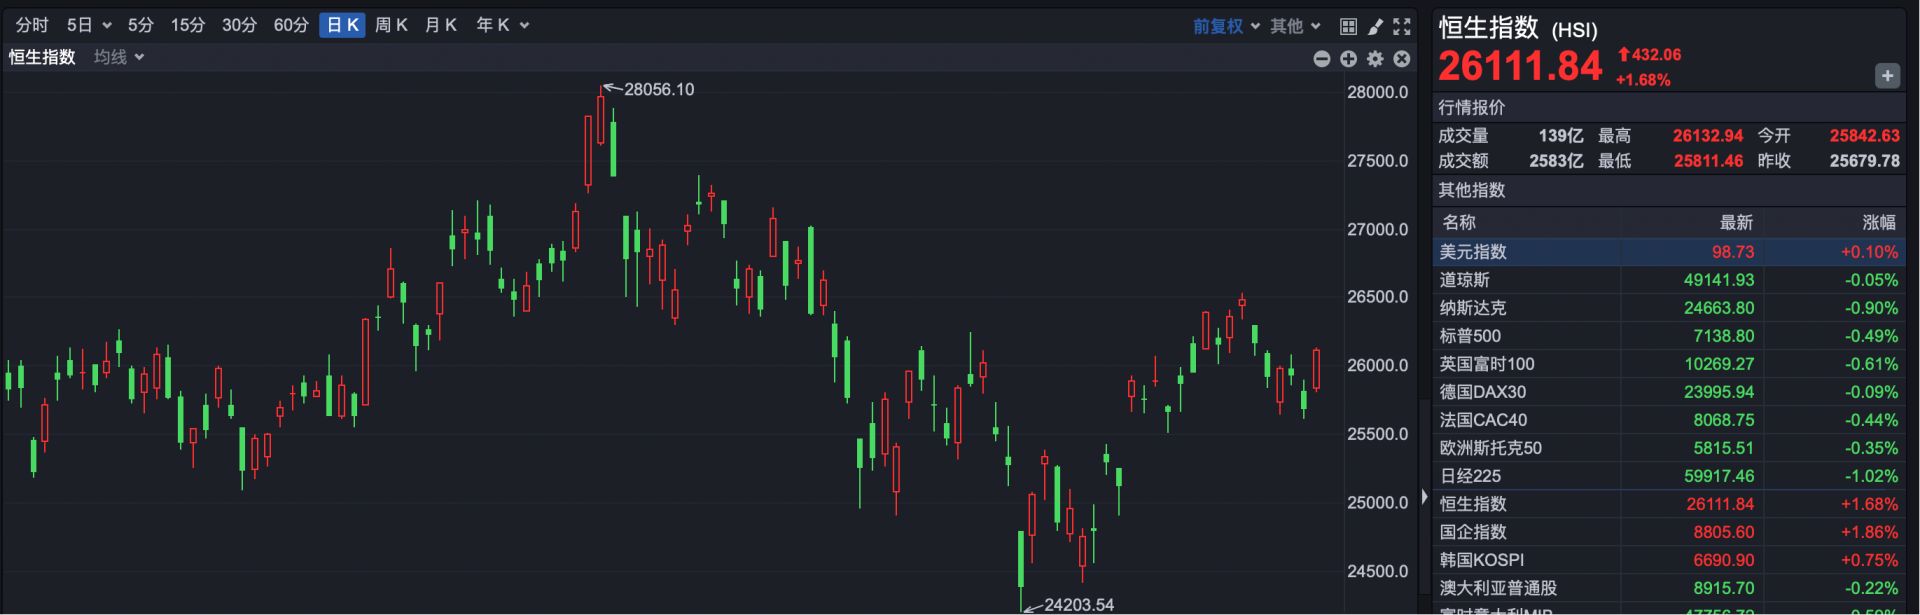Switch to 周K weekly chart tab
This screenshot has height=615, width=1920.
coord(391,25)
